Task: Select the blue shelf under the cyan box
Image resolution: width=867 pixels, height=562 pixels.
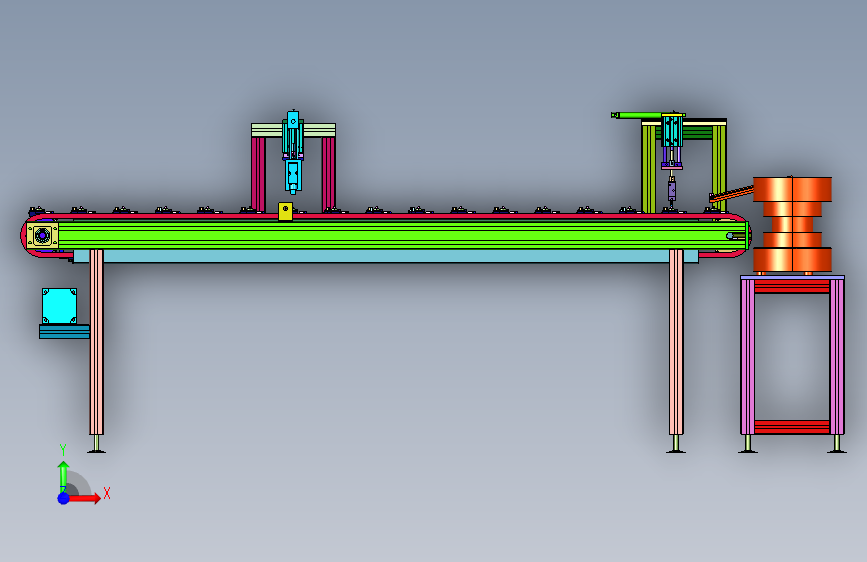Action: [64, 331]
